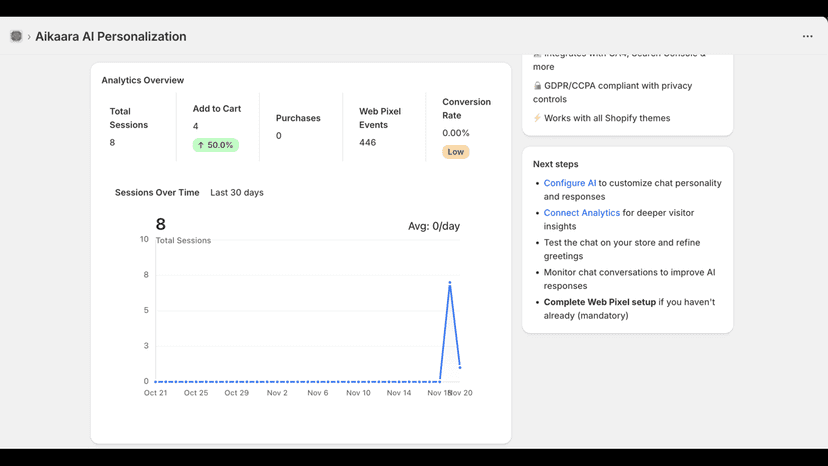Click the Aikaara AI Personalization page title
Viewport: 828px width, 466px height.
tap(111, 36)
